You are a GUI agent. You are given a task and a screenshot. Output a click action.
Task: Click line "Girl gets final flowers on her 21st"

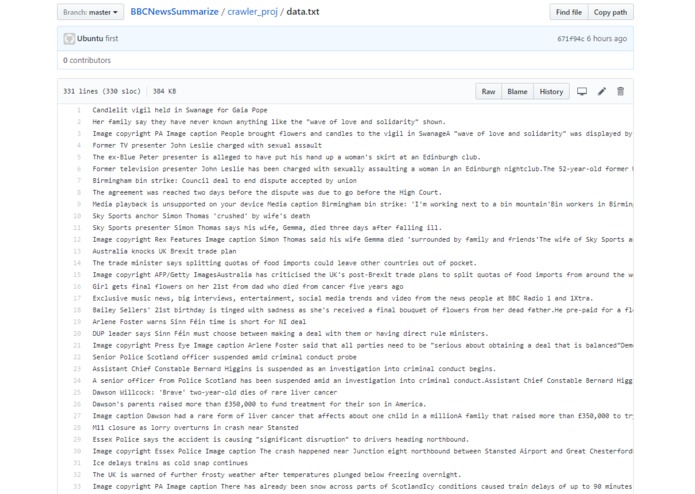[x=248, y=286]
